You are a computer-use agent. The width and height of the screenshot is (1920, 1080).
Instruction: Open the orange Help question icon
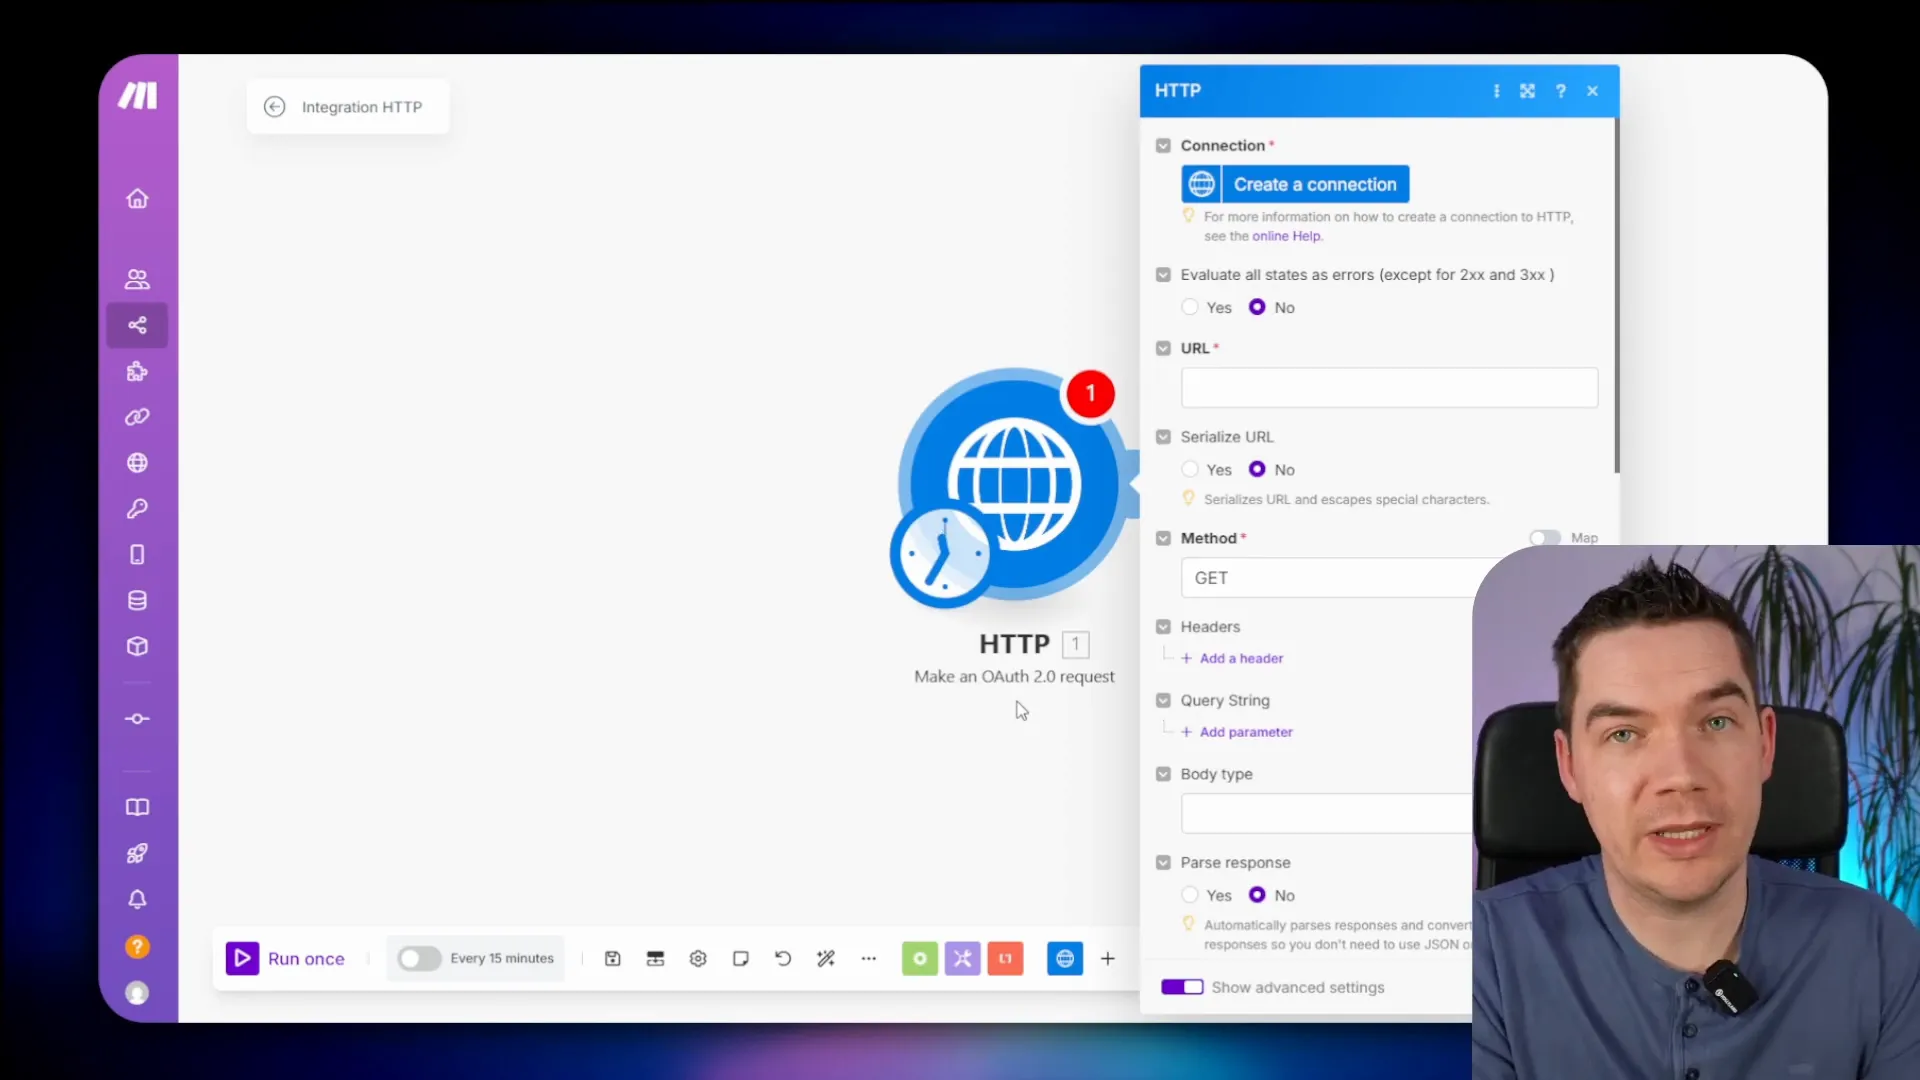pyautogui.click(x=137, y=946)
